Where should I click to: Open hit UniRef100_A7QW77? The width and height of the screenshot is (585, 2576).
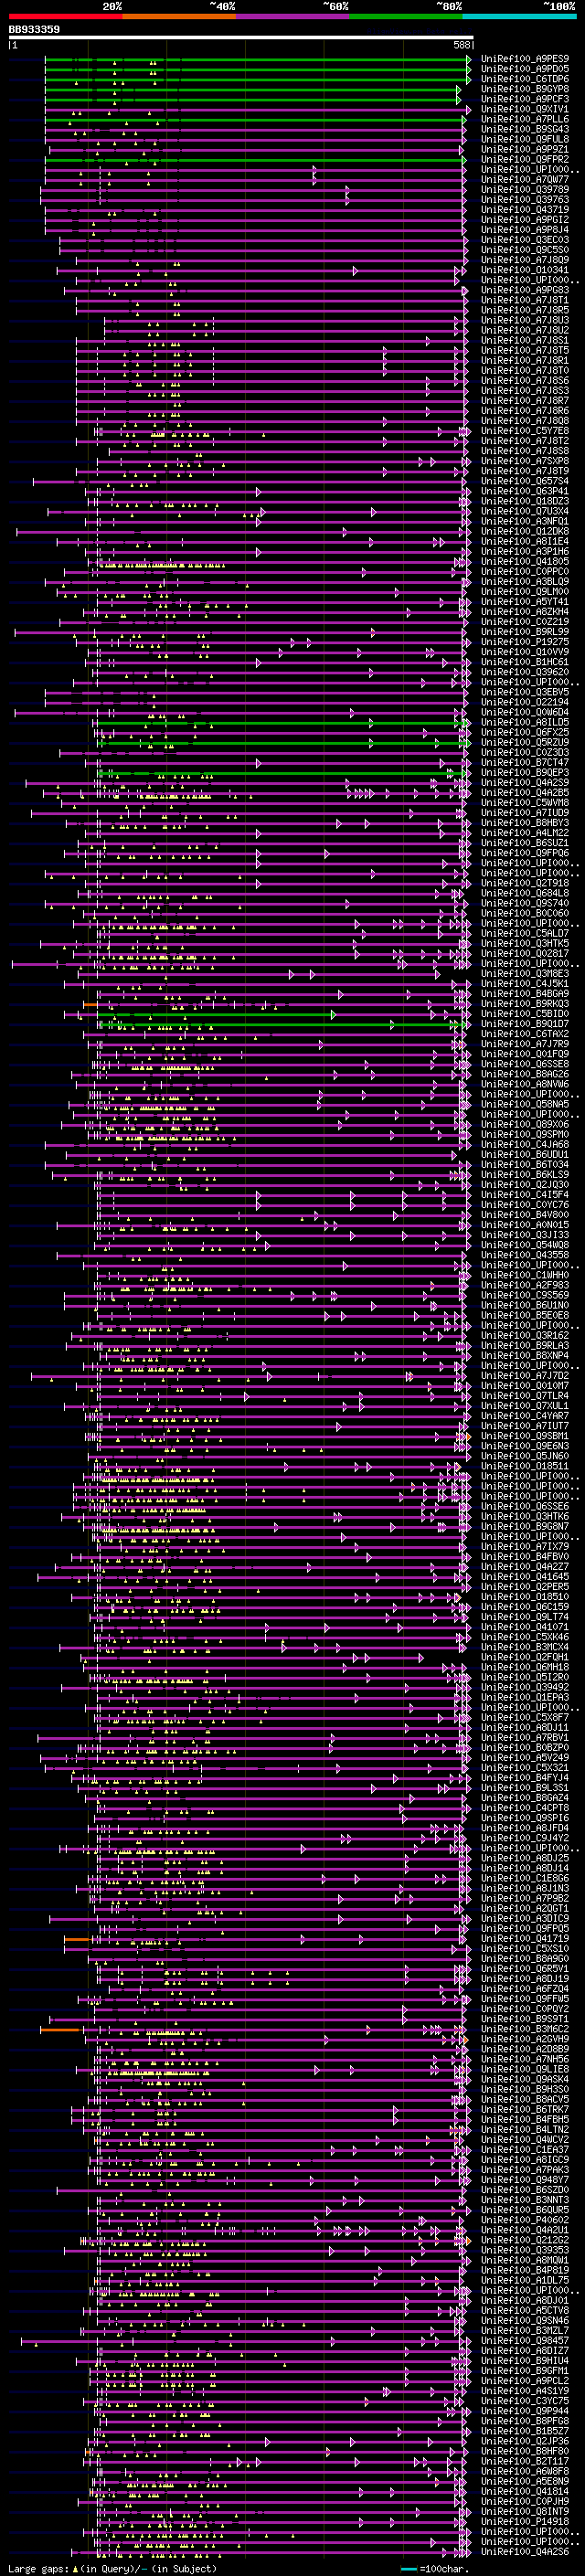[x=525, y=179]
